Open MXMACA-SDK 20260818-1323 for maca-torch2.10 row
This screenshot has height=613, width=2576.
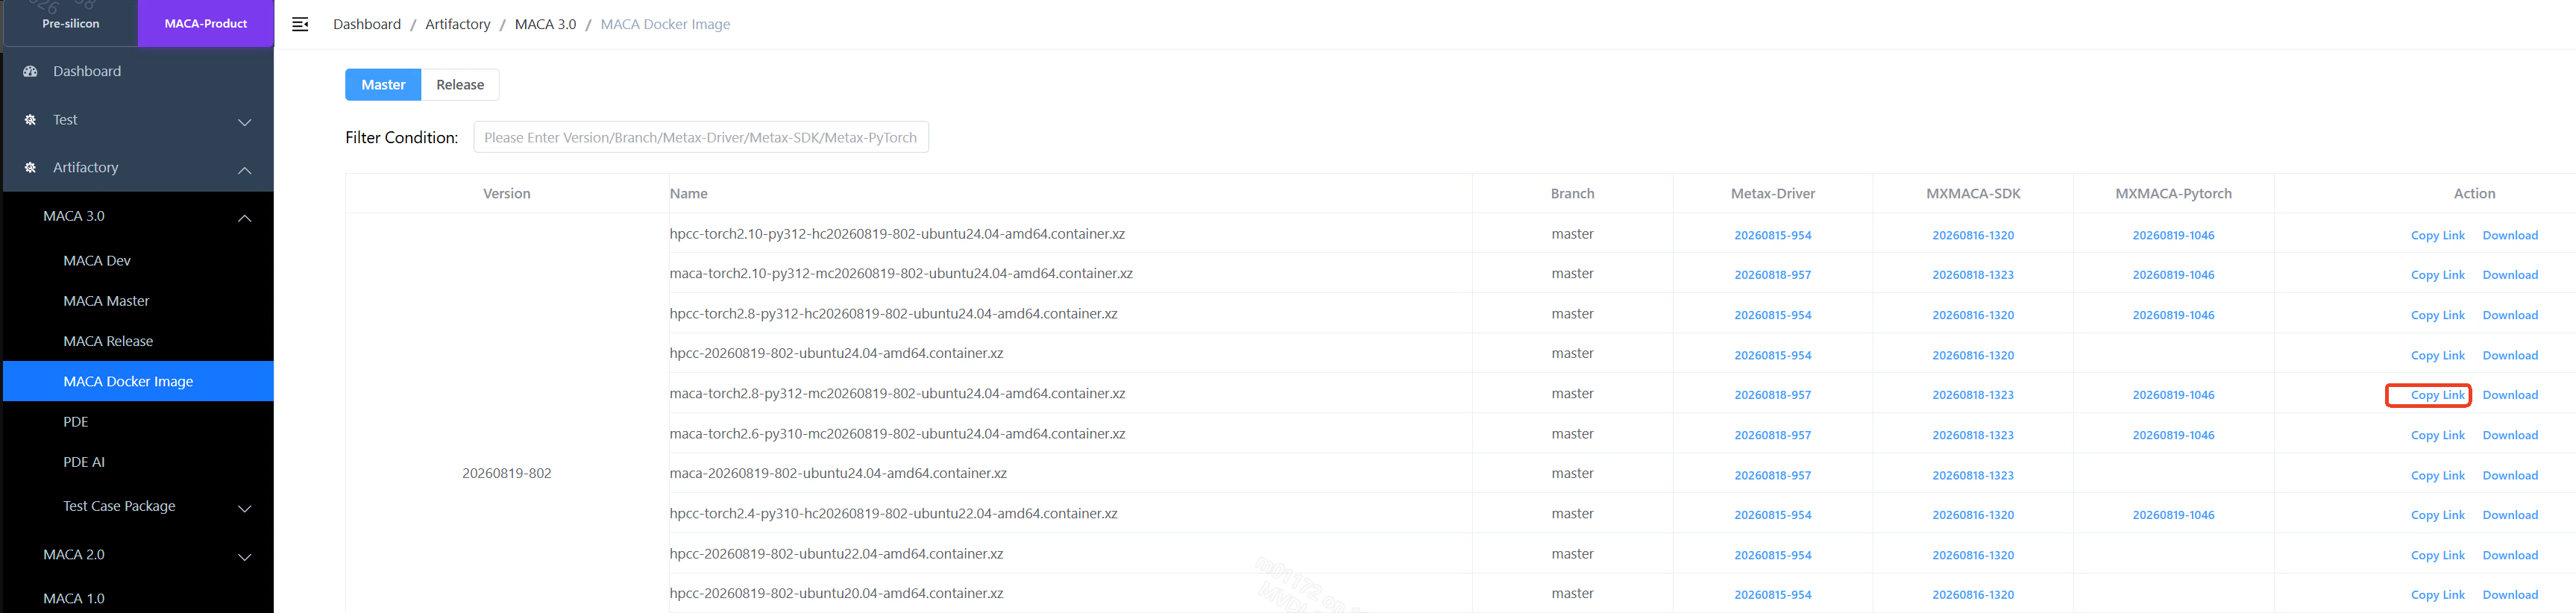point(1973,275)
